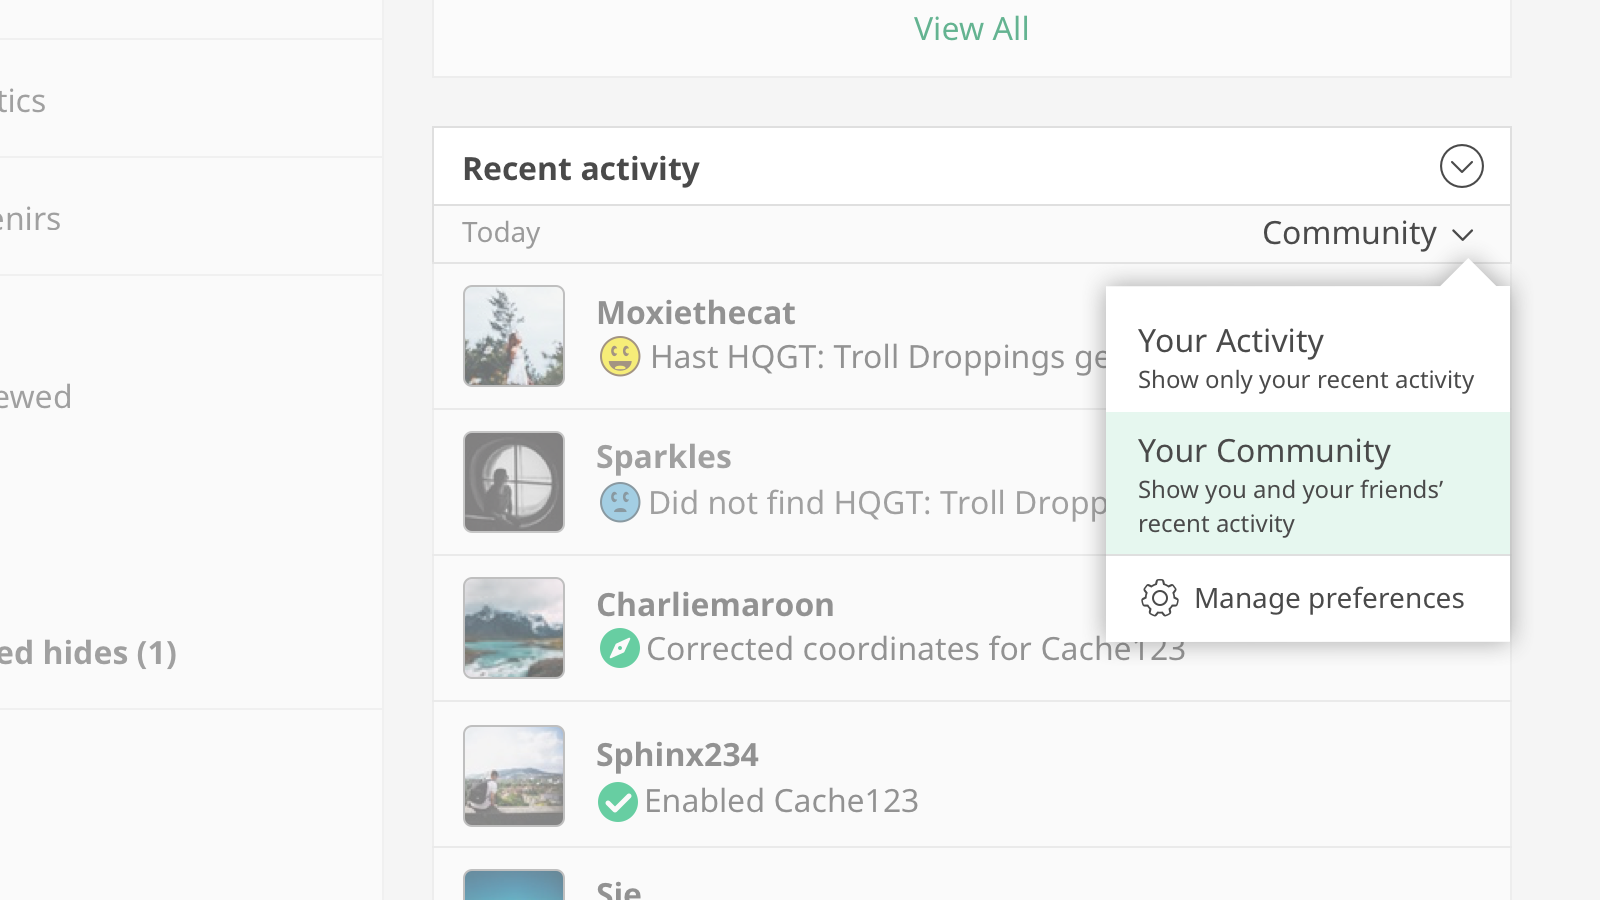Open Sphinx234's profile name
The width and height of the screenshot is (1600, 900).
[677, 755]
